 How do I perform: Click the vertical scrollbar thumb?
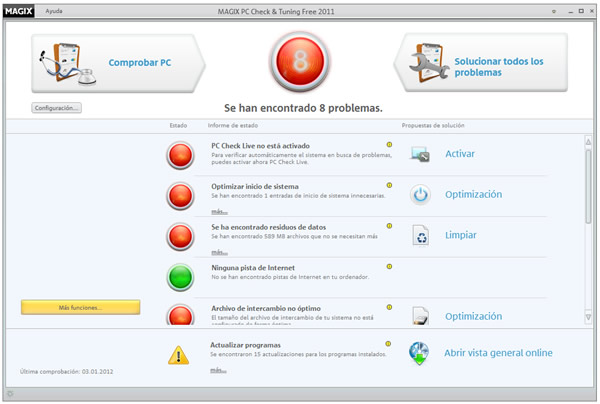[x=588, y=186]
